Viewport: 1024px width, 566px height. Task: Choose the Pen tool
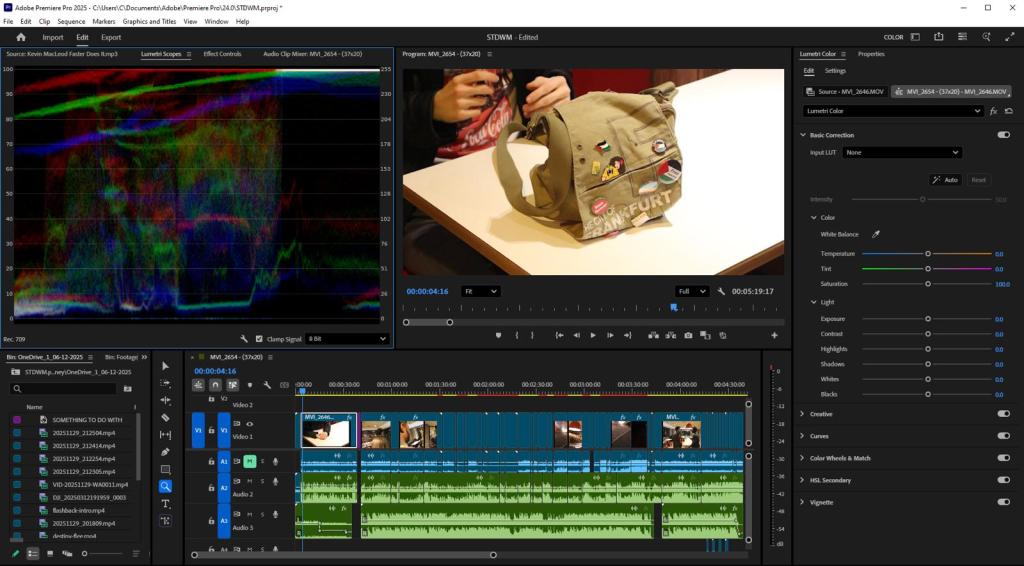pos(165,452)
